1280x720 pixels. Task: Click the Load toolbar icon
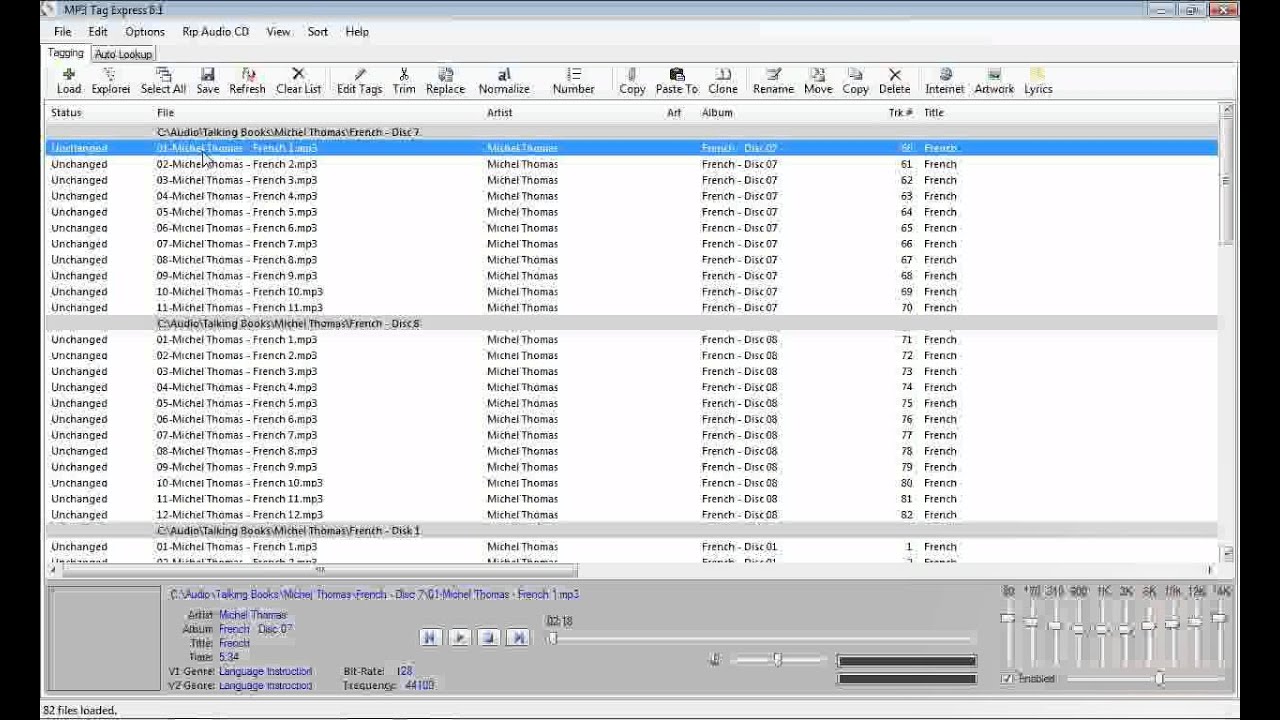coord(69,81)
